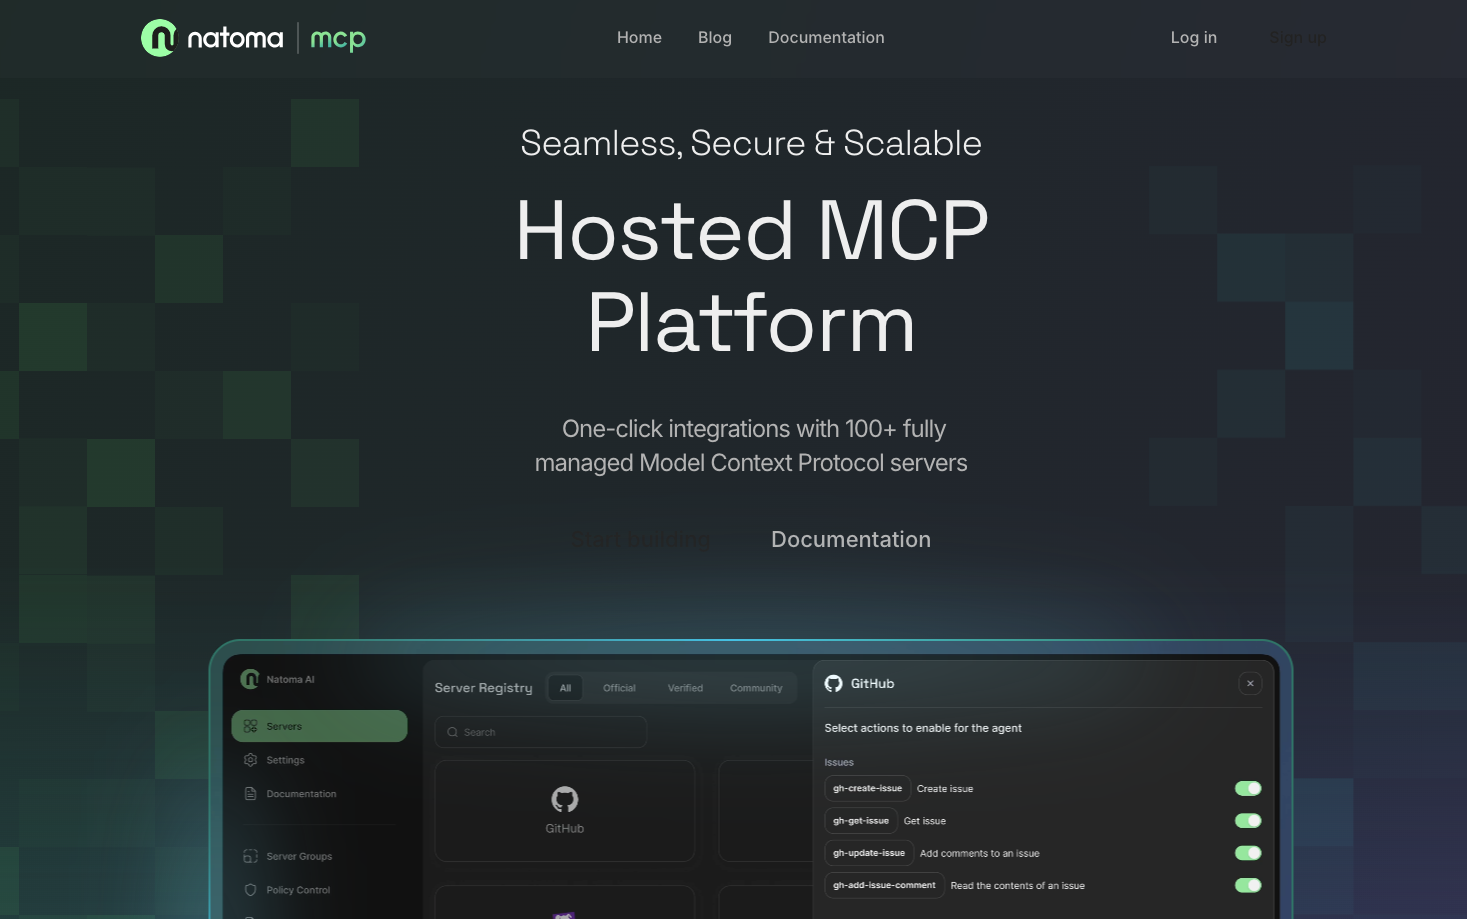Select the Verified registry filter tab

click(x=685, y=688)
